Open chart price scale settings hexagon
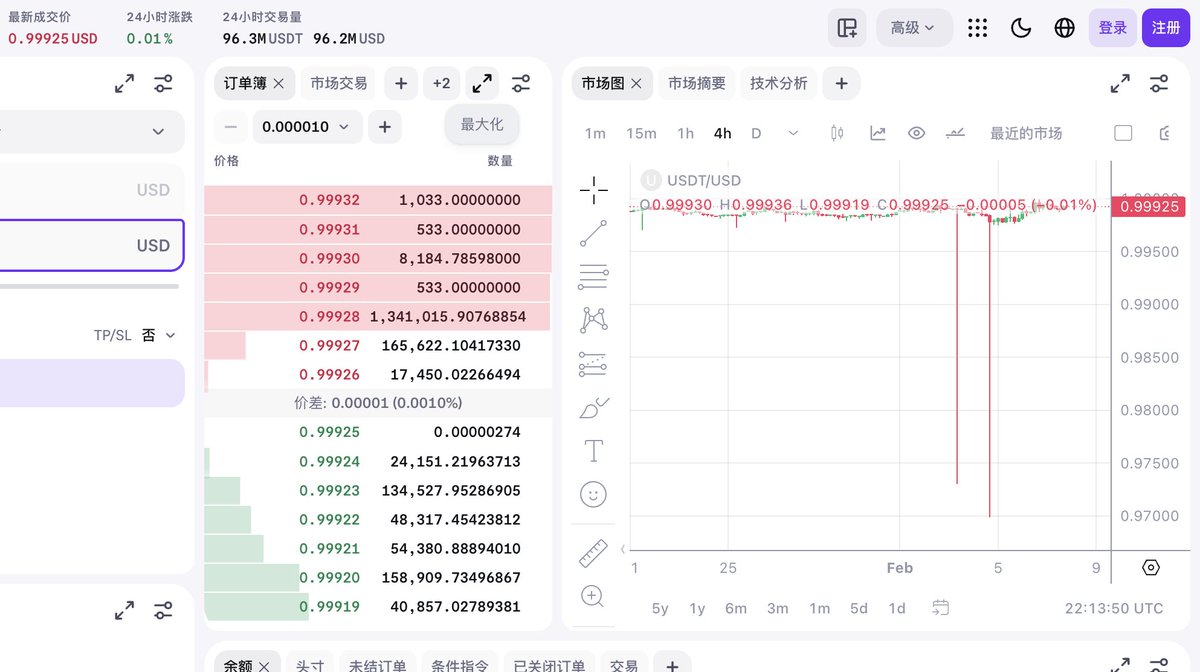The width and height of the screenshot is (1200, 672). coord(1151,568)
